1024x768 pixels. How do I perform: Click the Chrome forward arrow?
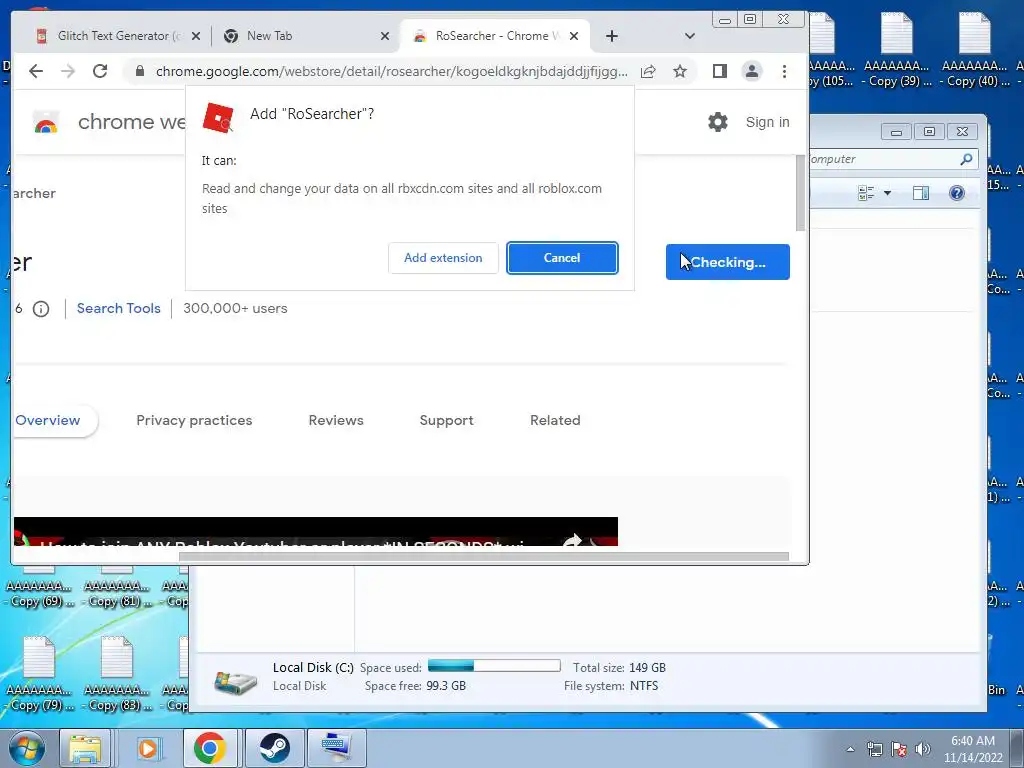68,71
